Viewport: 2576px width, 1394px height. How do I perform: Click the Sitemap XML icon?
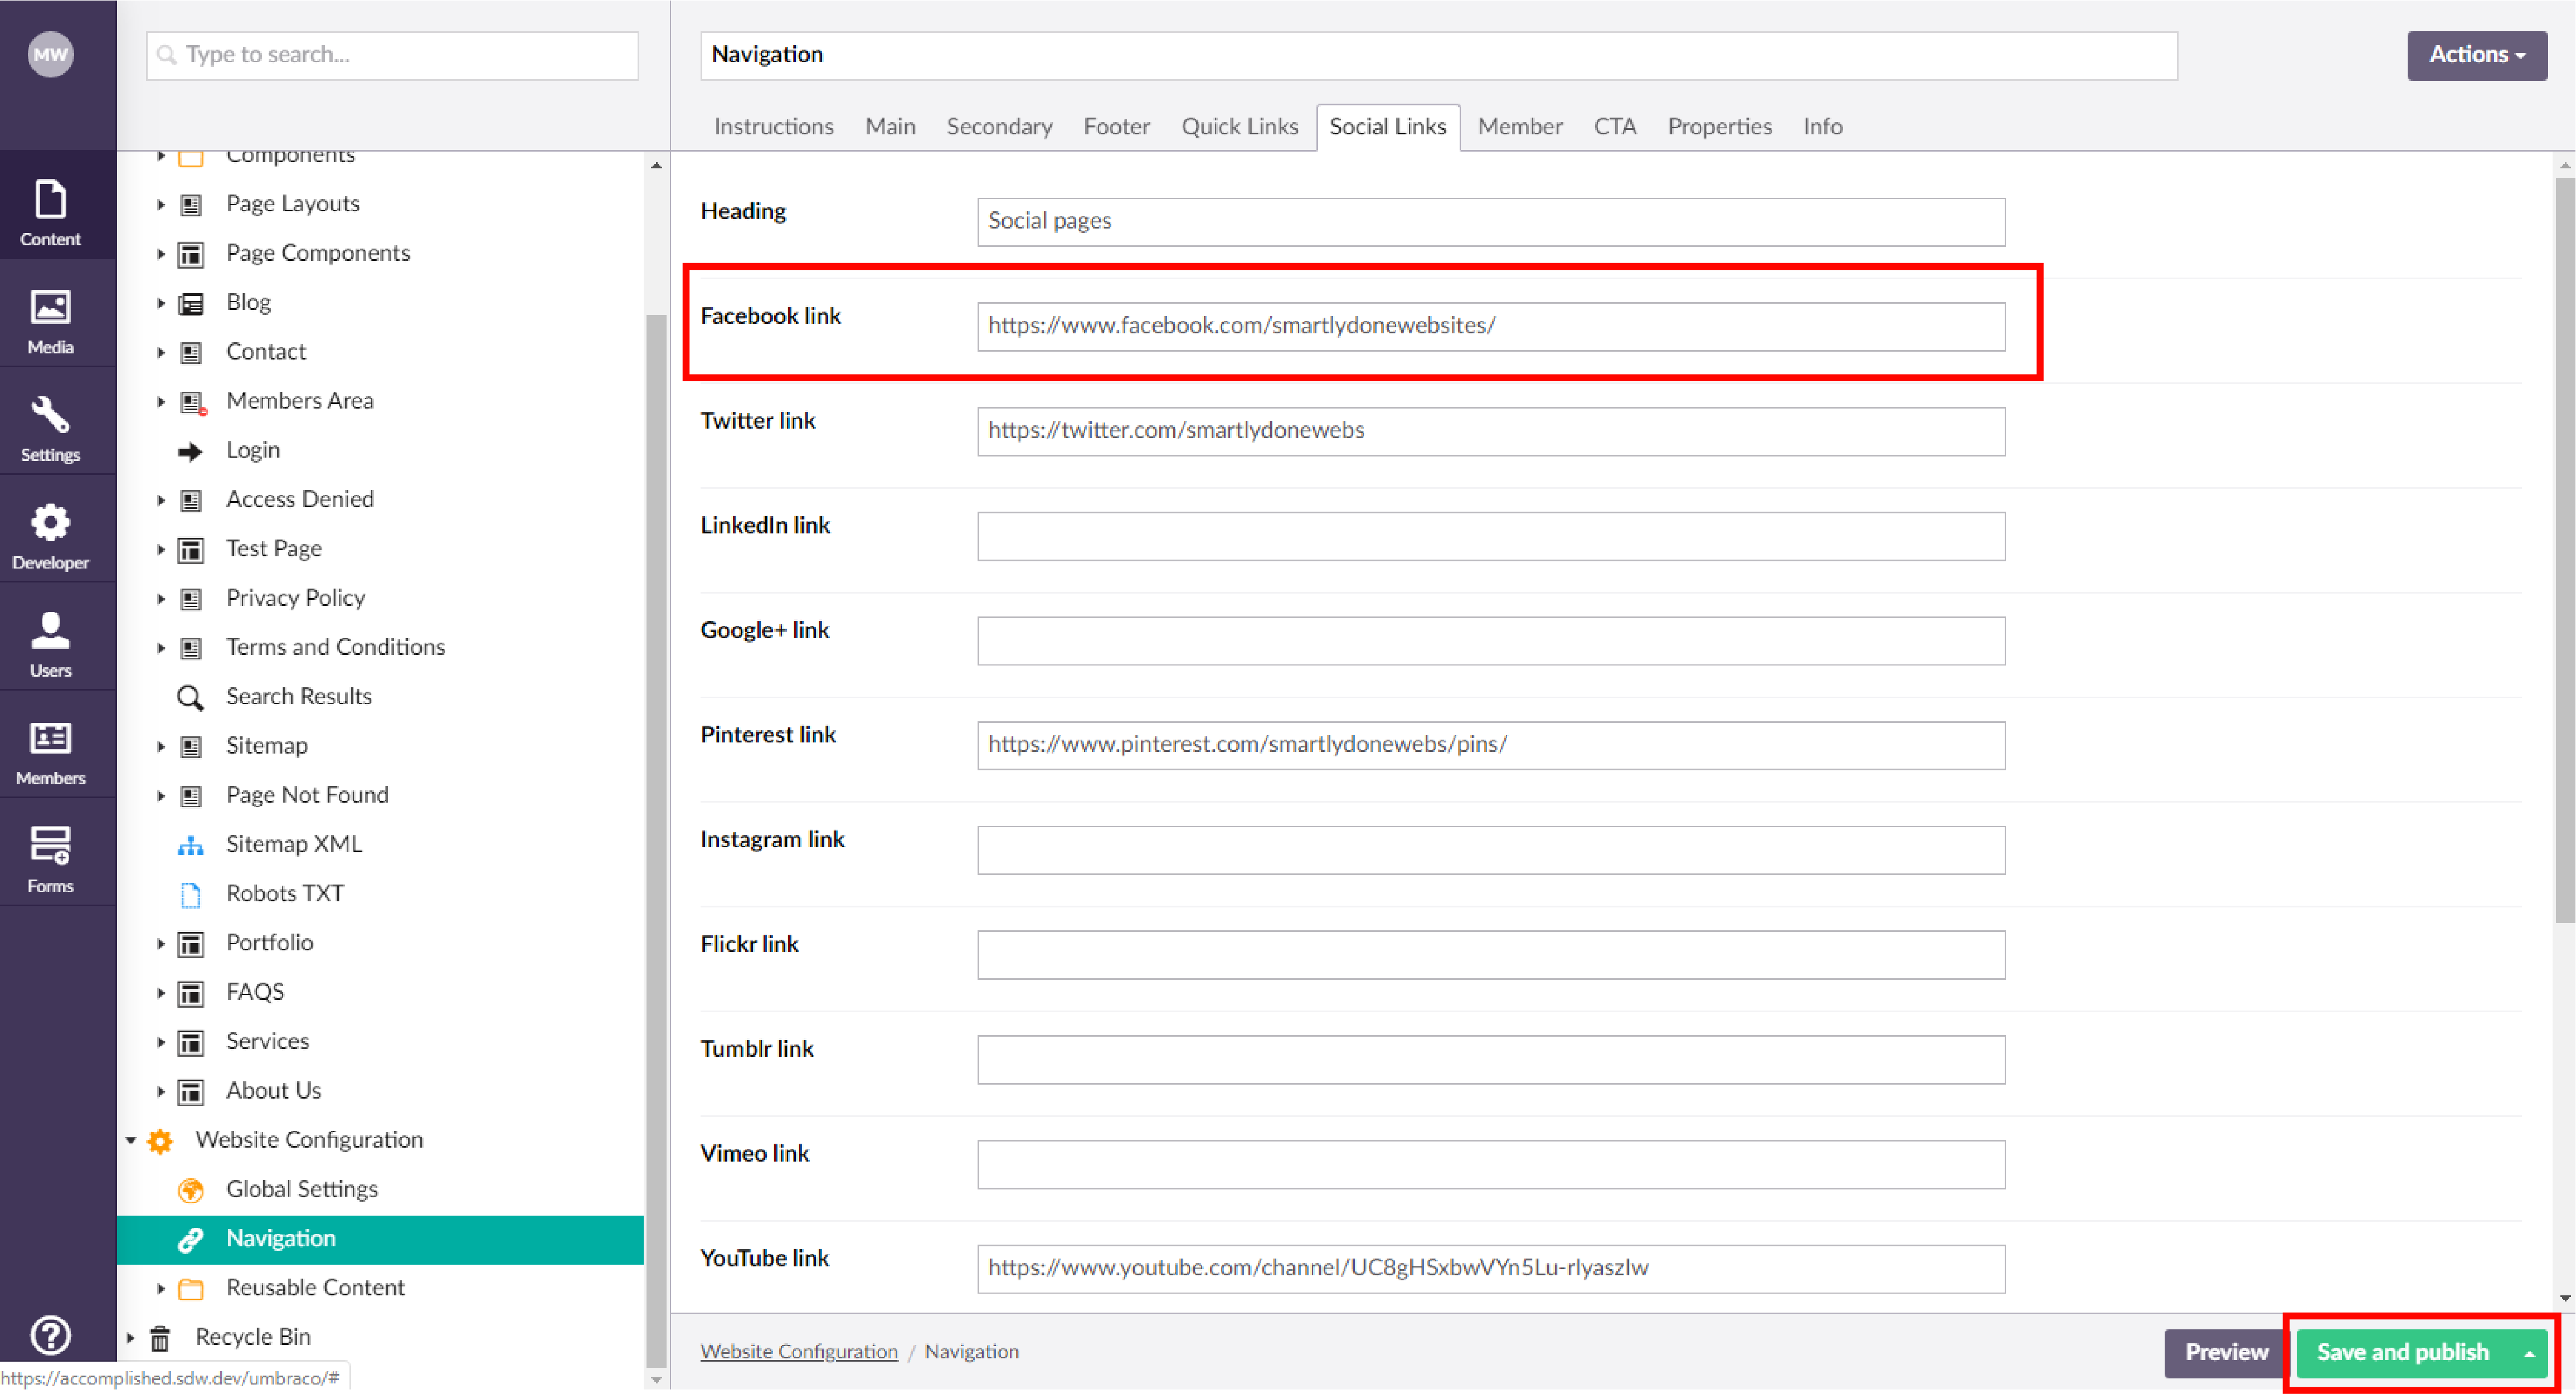pos(190,846)
